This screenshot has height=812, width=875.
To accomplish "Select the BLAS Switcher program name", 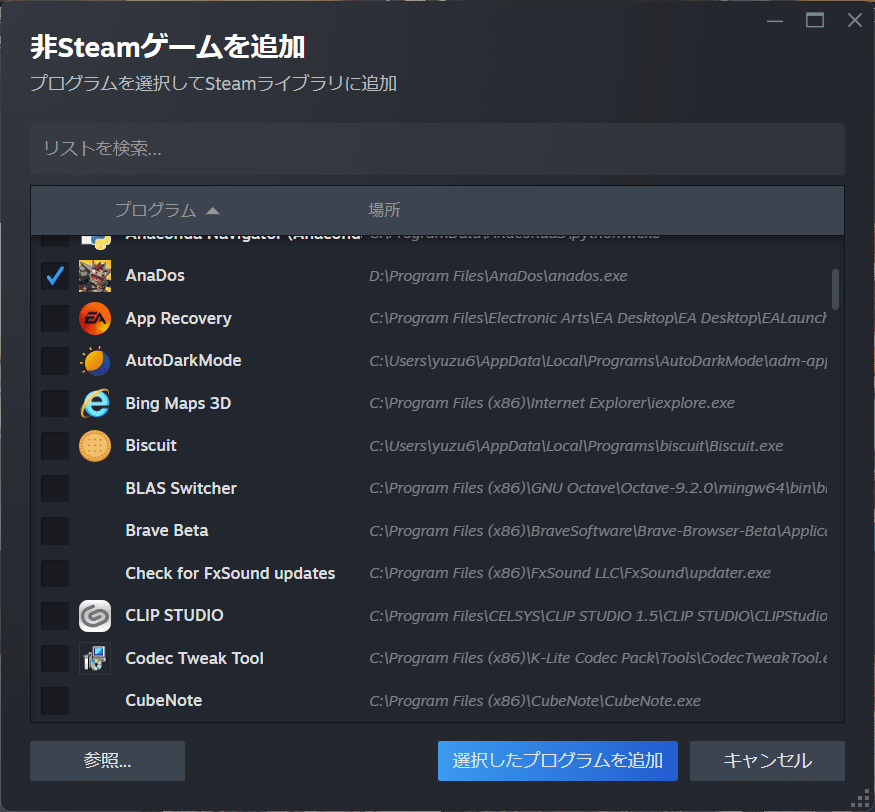I will pyautogui.click(x=181, y=488).
